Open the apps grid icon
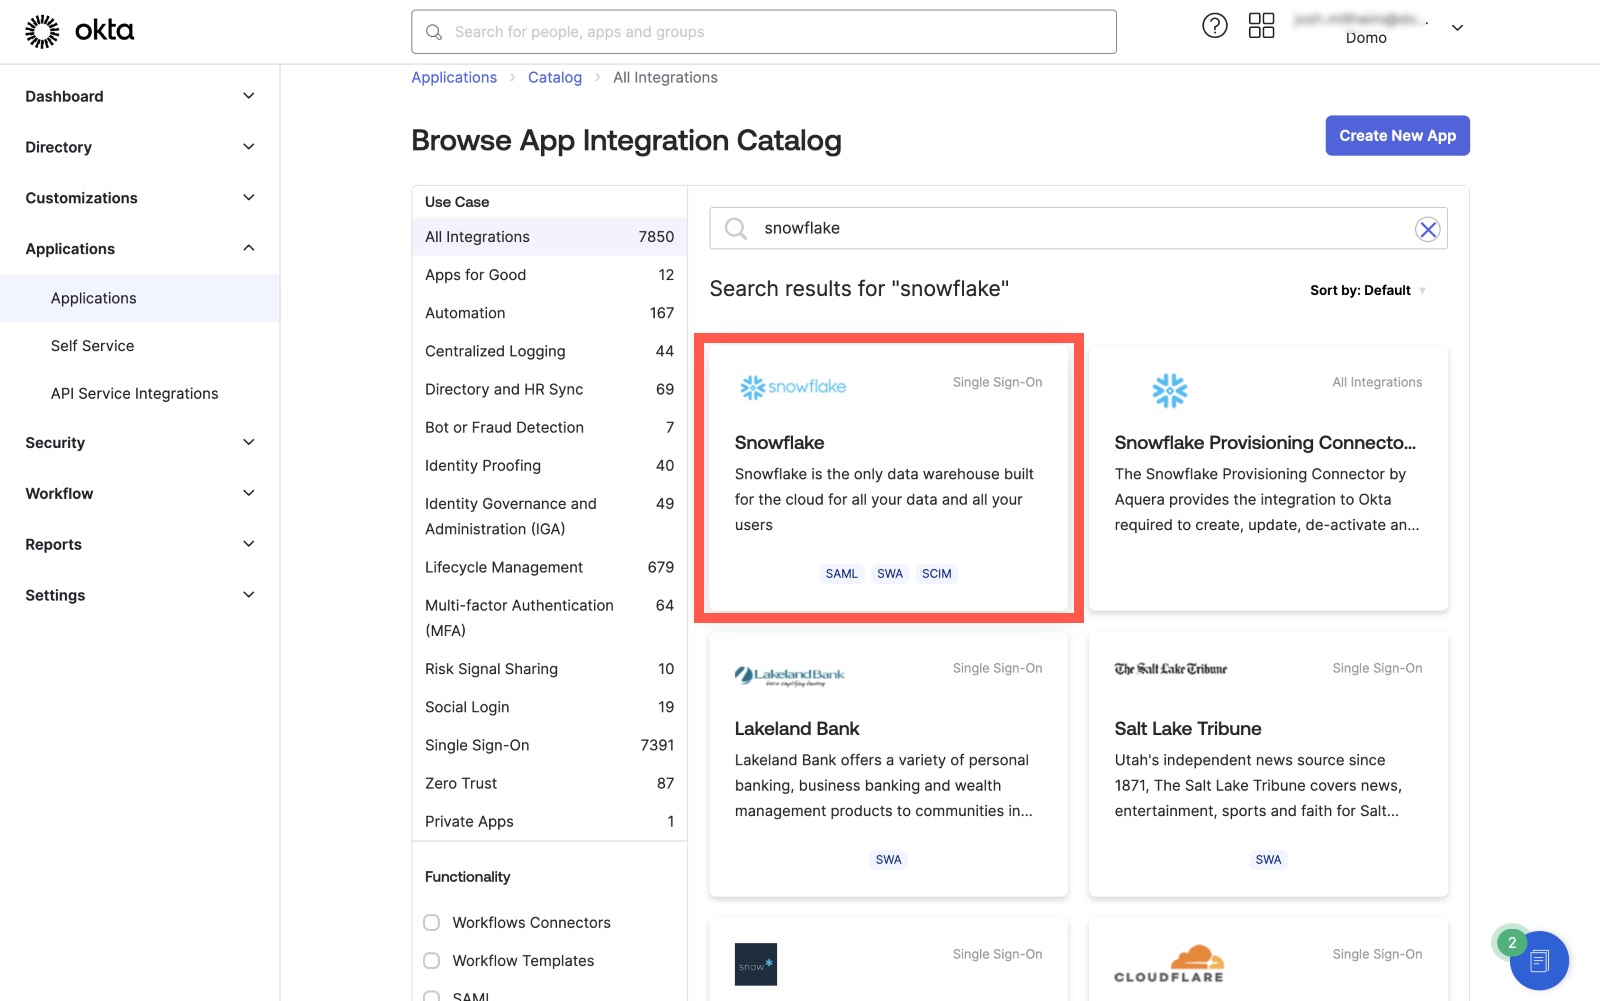 [x=1261, y=26]
